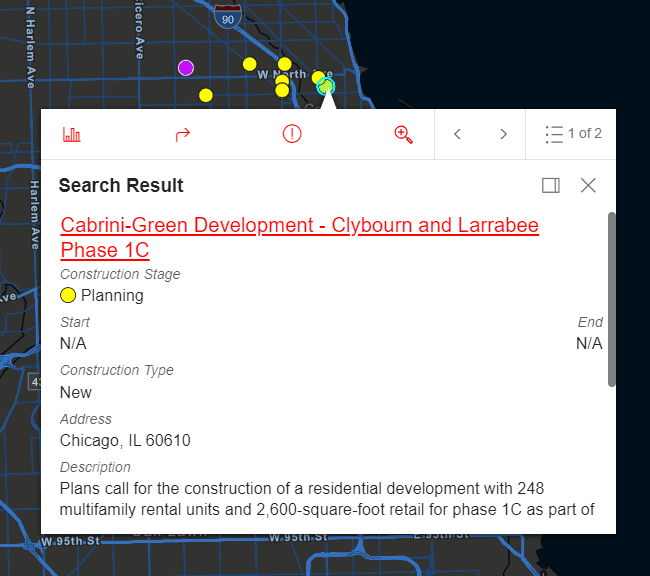Click the lowest-left yellow map marker

205,96
